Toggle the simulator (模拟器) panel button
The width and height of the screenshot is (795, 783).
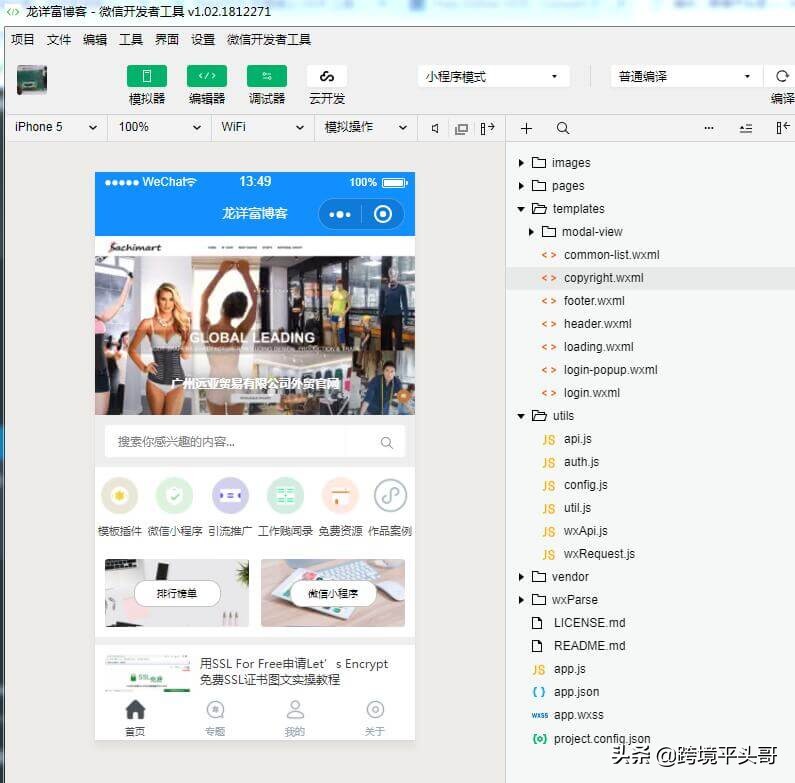(x=147, y=77)
